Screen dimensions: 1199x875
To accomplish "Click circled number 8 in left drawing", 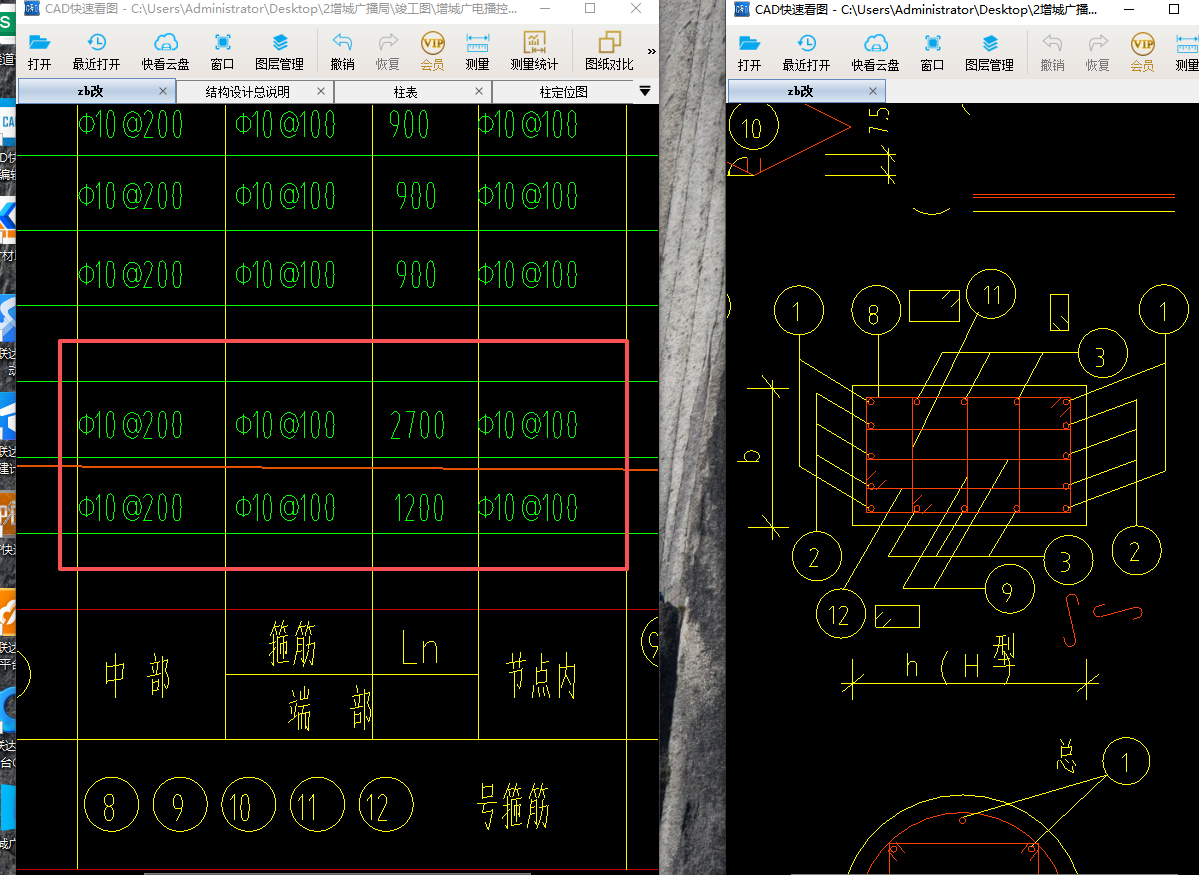I will point(111,805).
